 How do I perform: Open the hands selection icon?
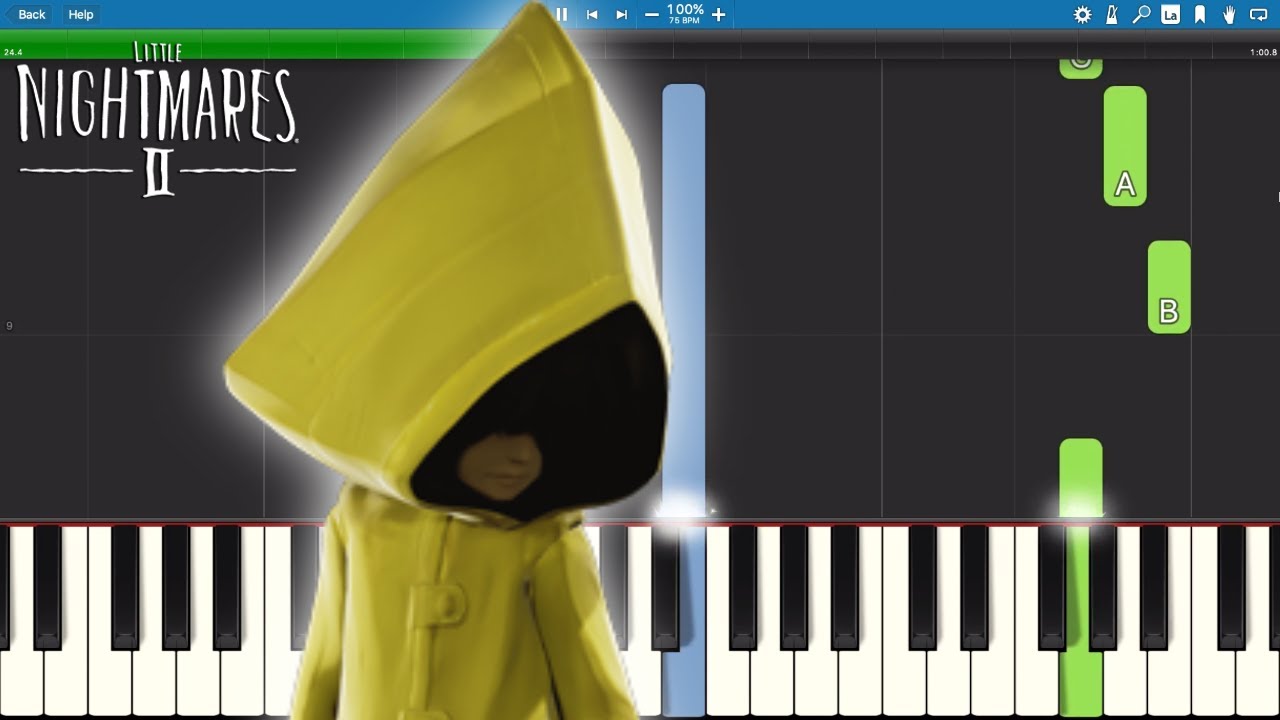tap(1229, 14)
